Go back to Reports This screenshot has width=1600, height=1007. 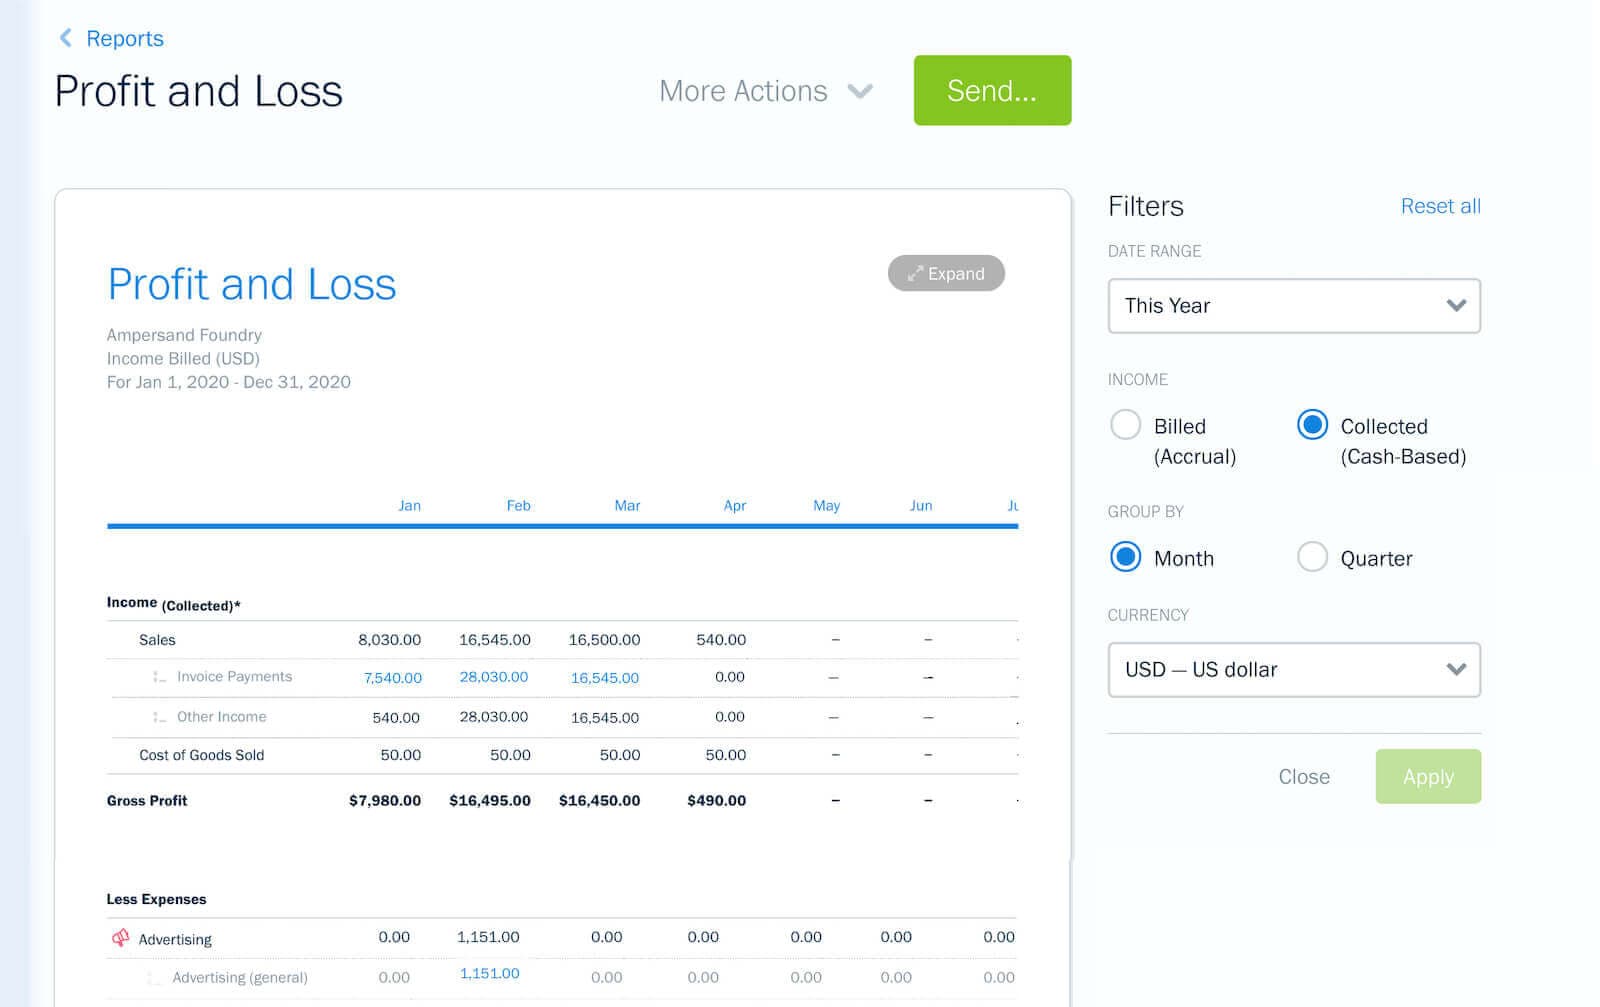pos(124,38)
